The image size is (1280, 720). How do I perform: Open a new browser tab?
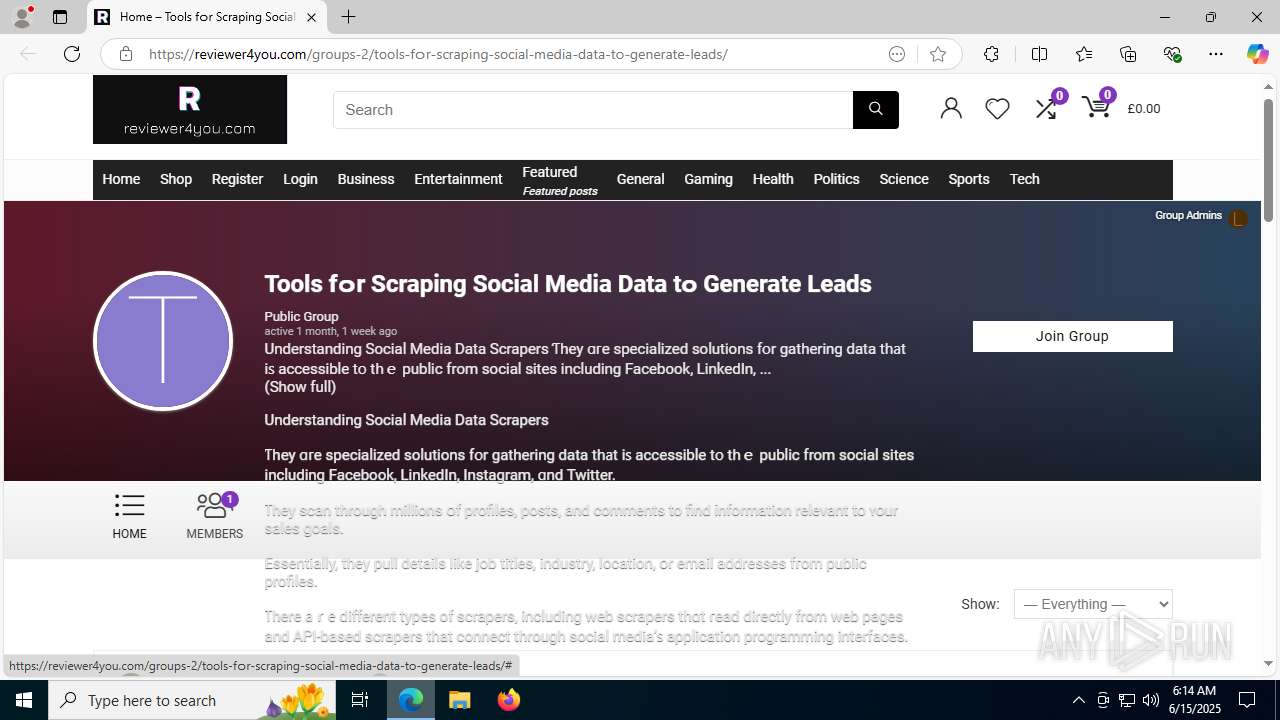348,17
